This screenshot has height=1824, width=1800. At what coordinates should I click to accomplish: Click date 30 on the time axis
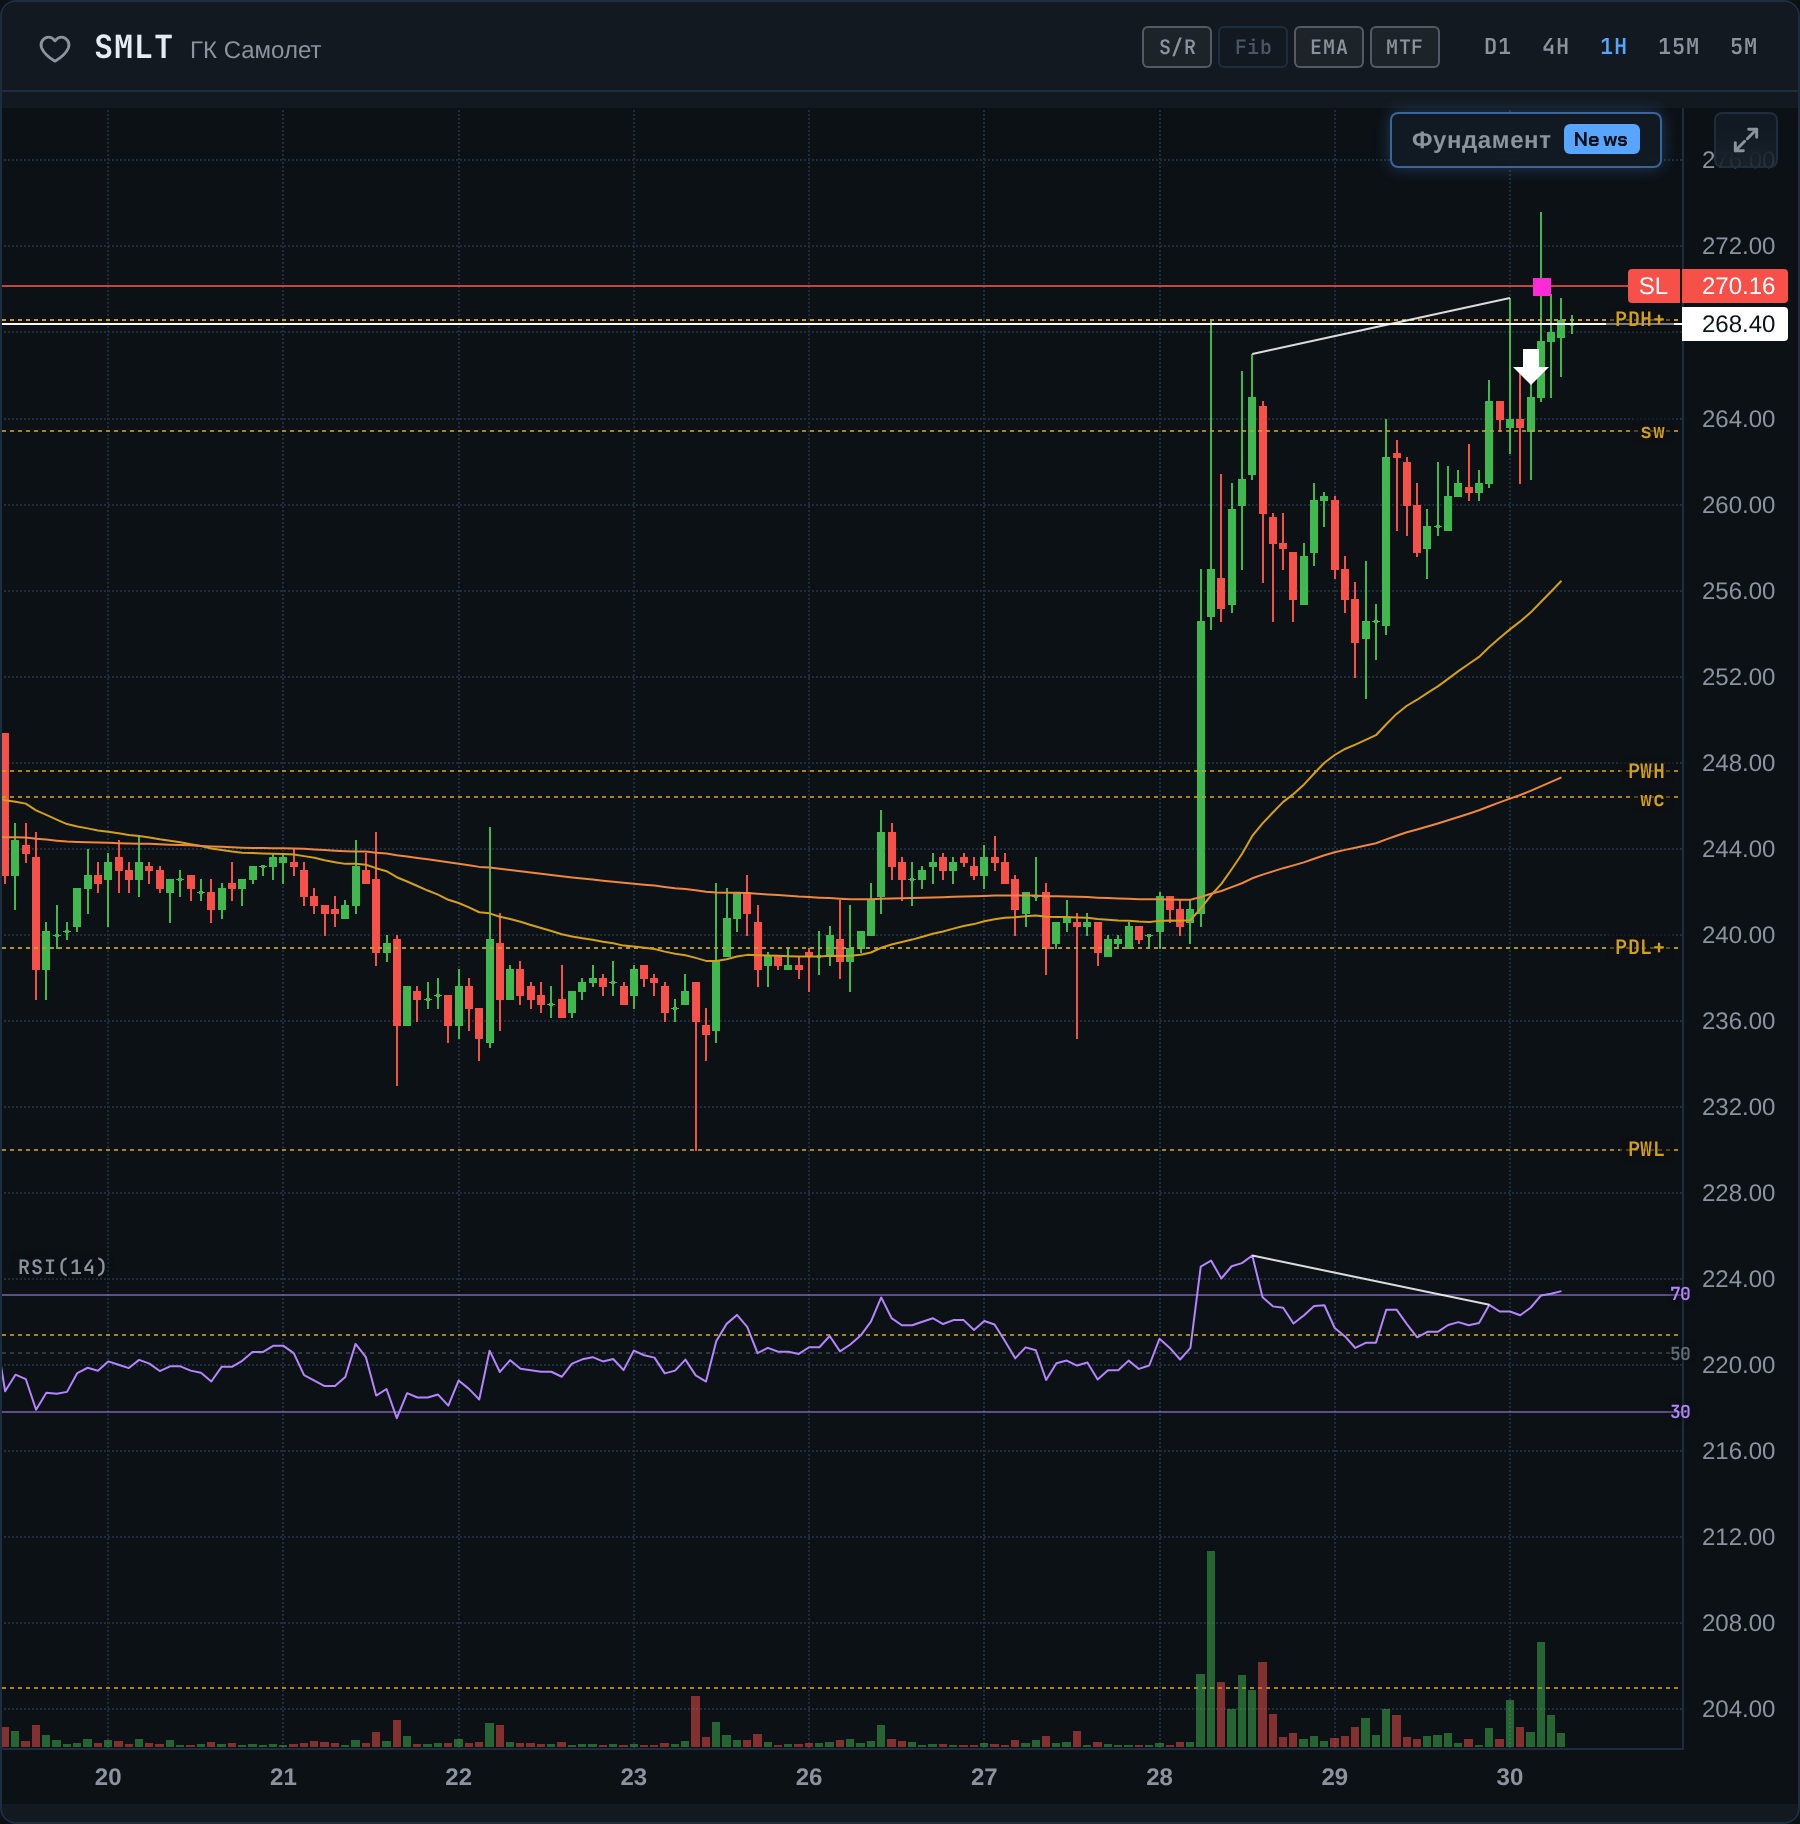tap(1510, 1777)
